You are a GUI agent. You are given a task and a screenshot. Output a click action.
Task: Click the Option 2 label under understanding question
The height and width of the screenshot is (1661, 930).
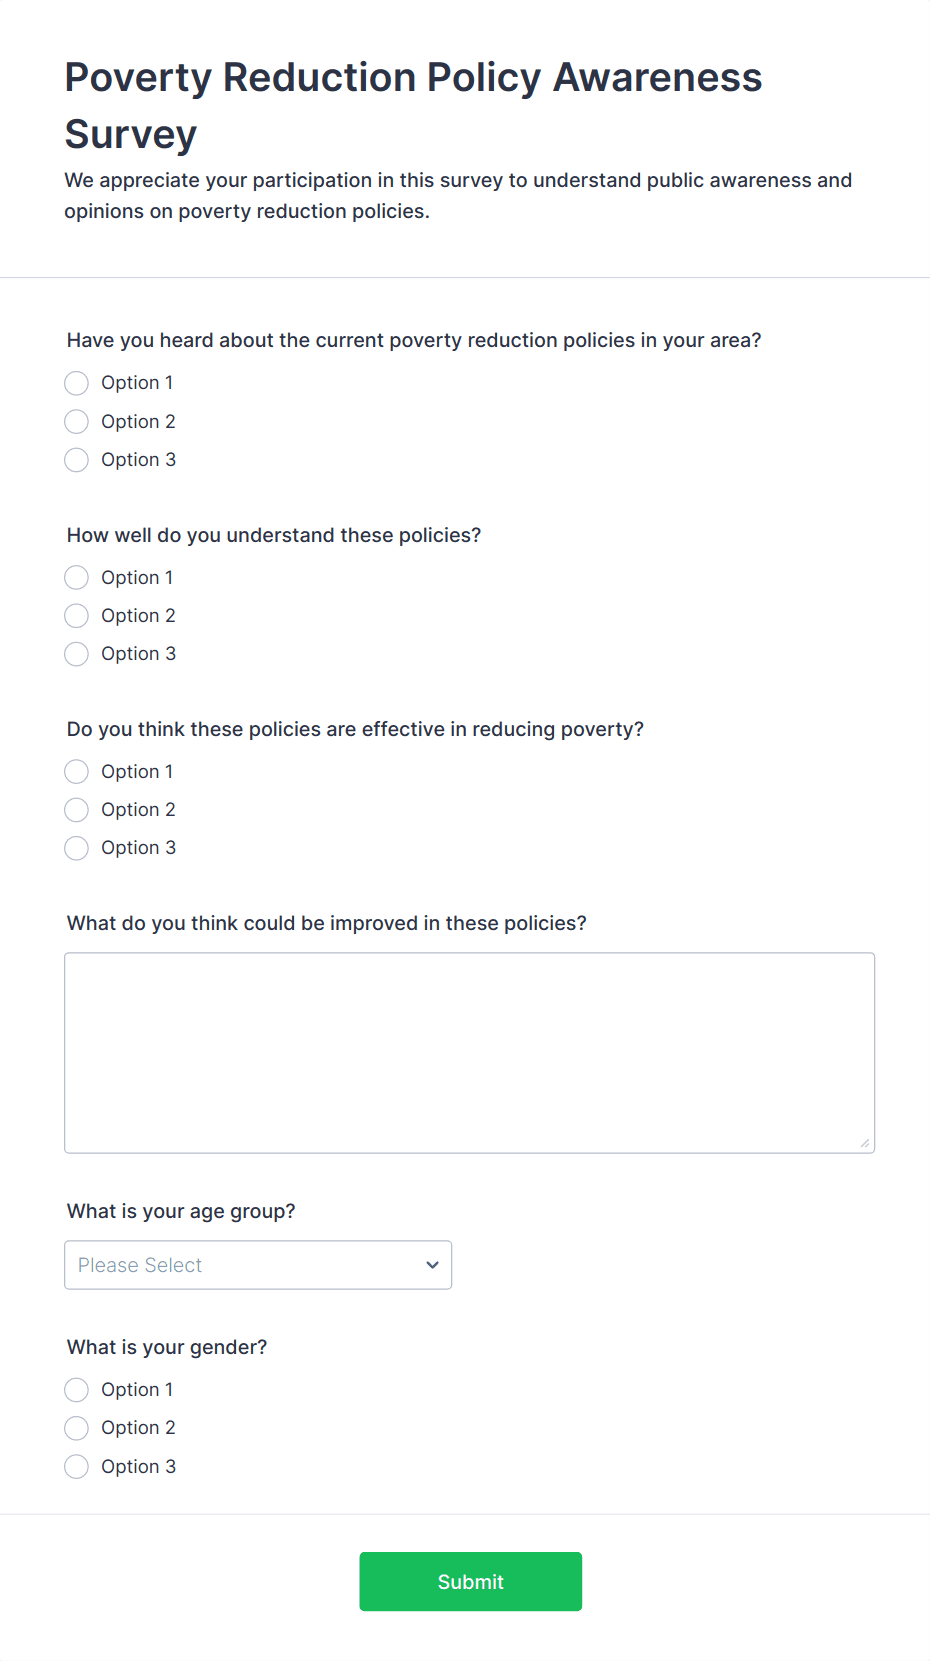click(138, 616)
